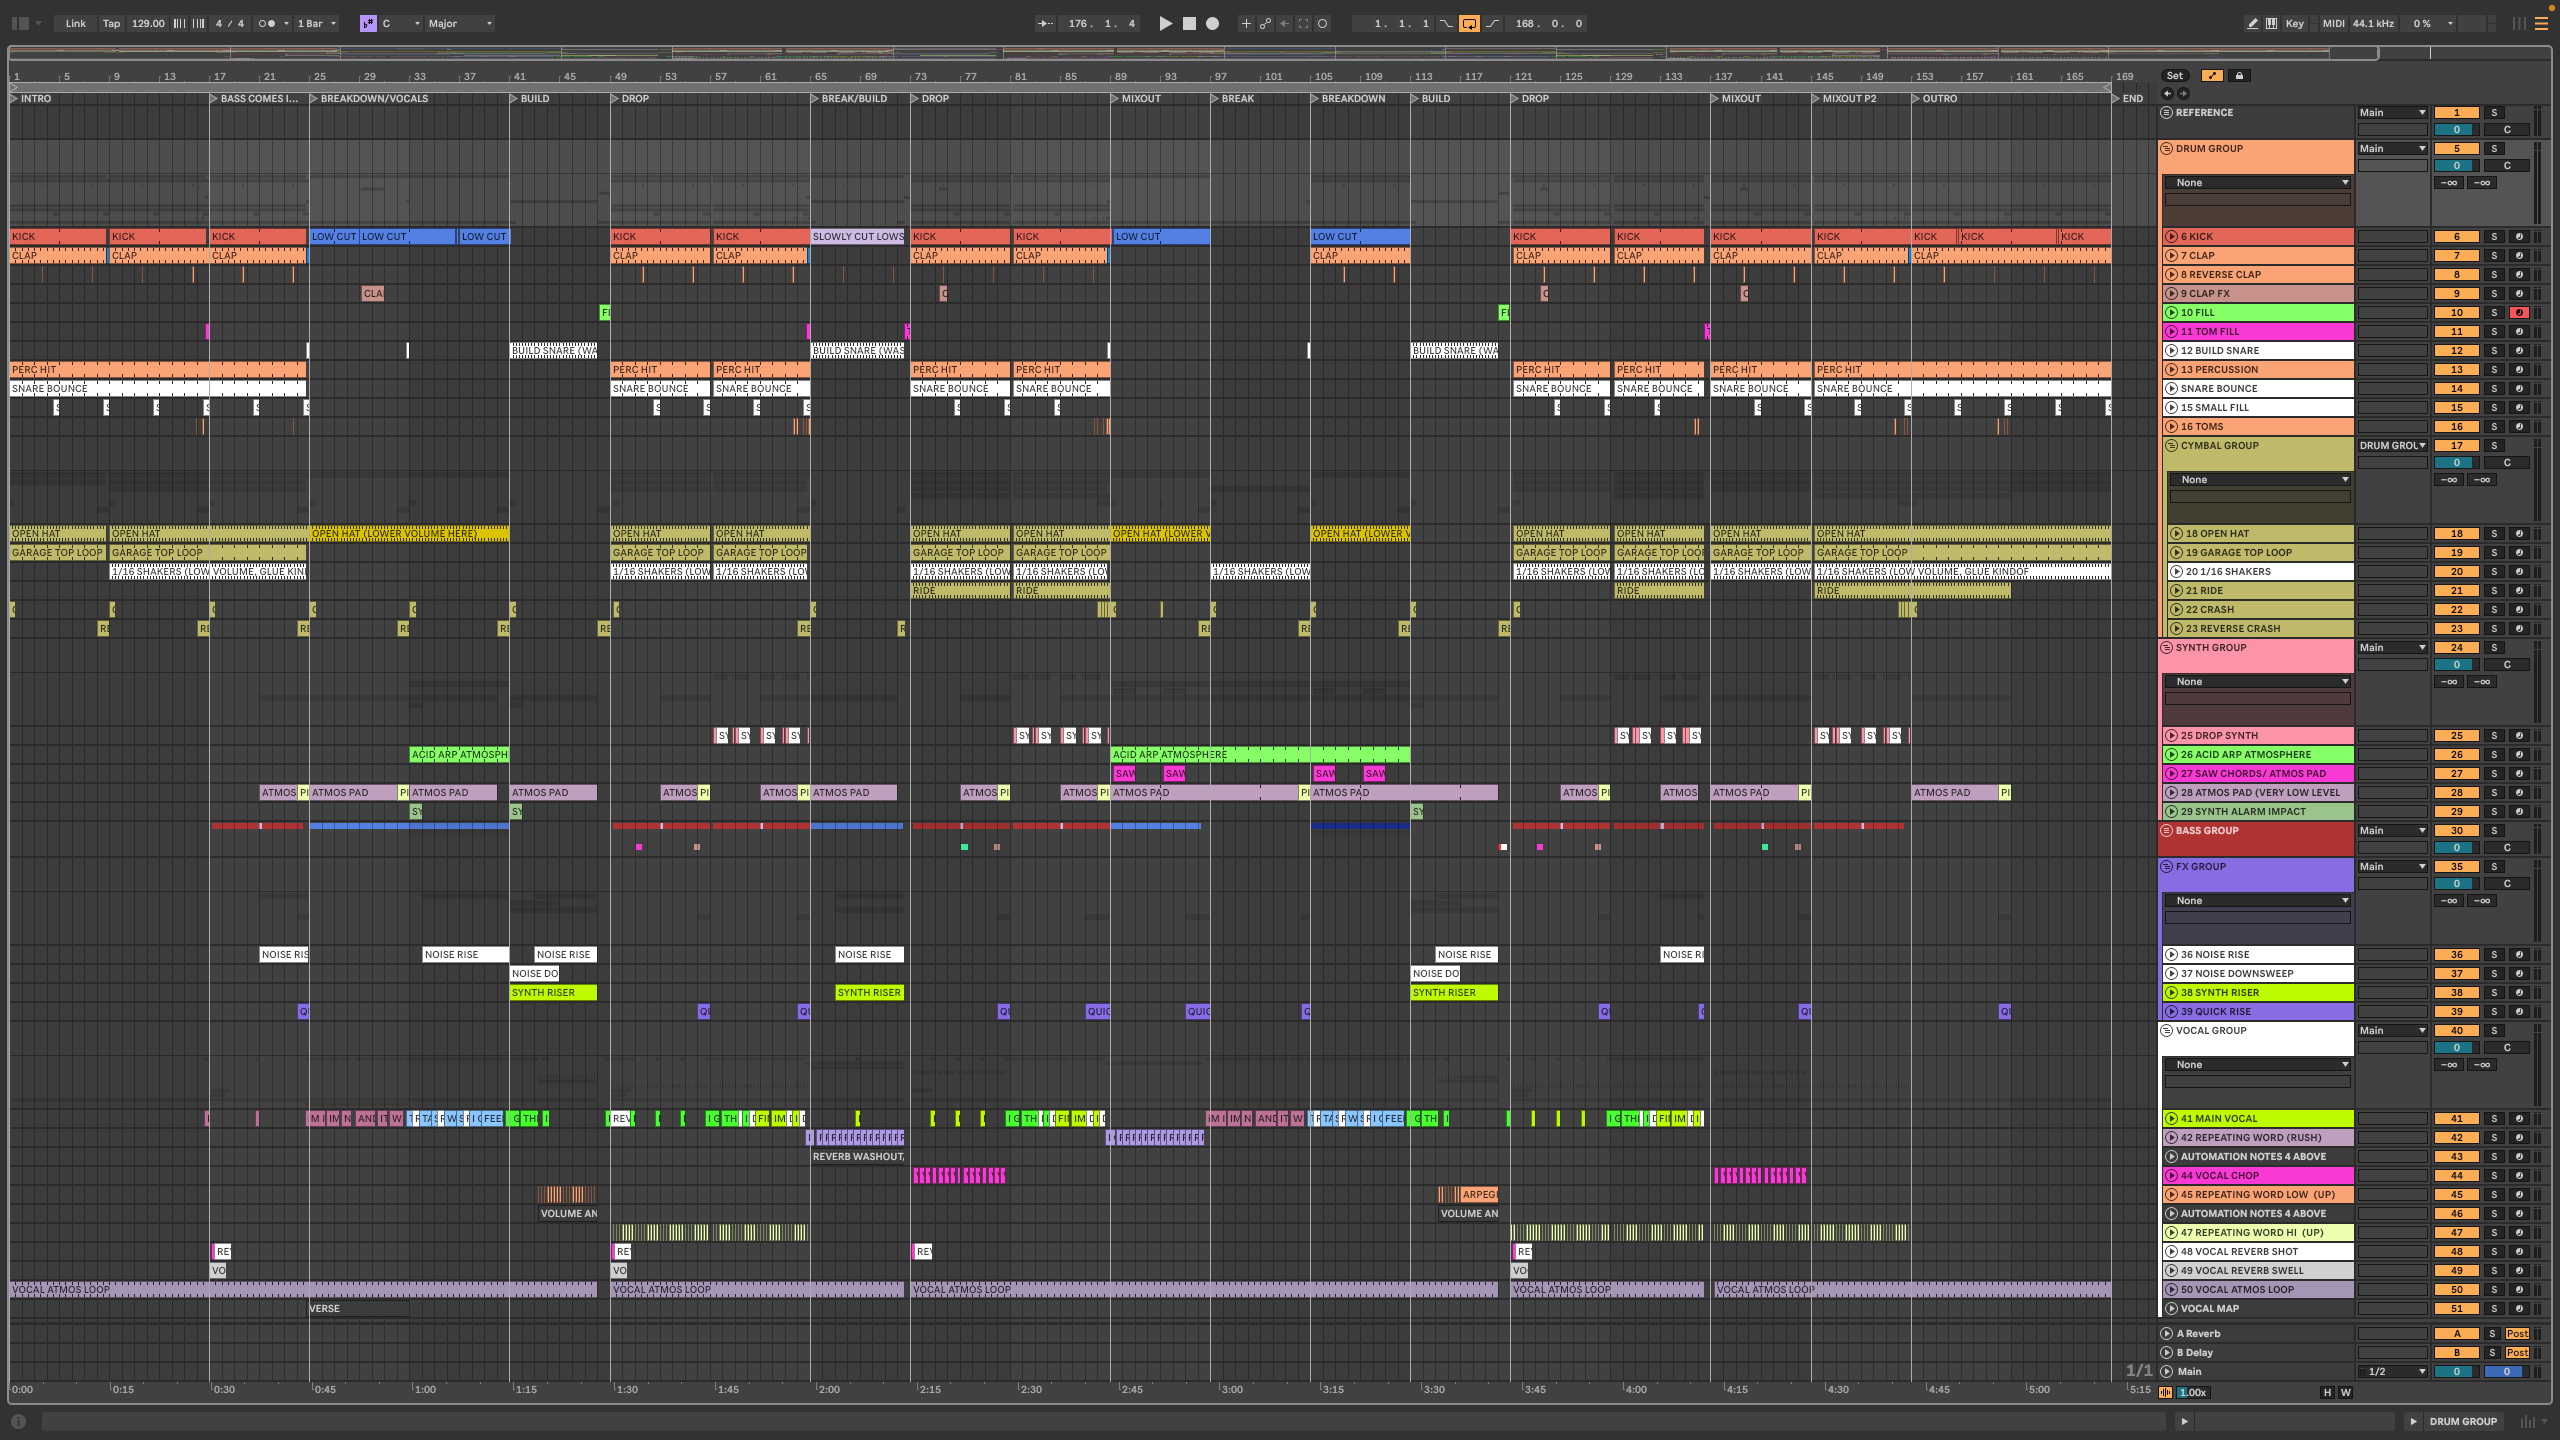Expand the BASS GROUP fold button
This screenshot has height=1440, width=2560.
2167,831
